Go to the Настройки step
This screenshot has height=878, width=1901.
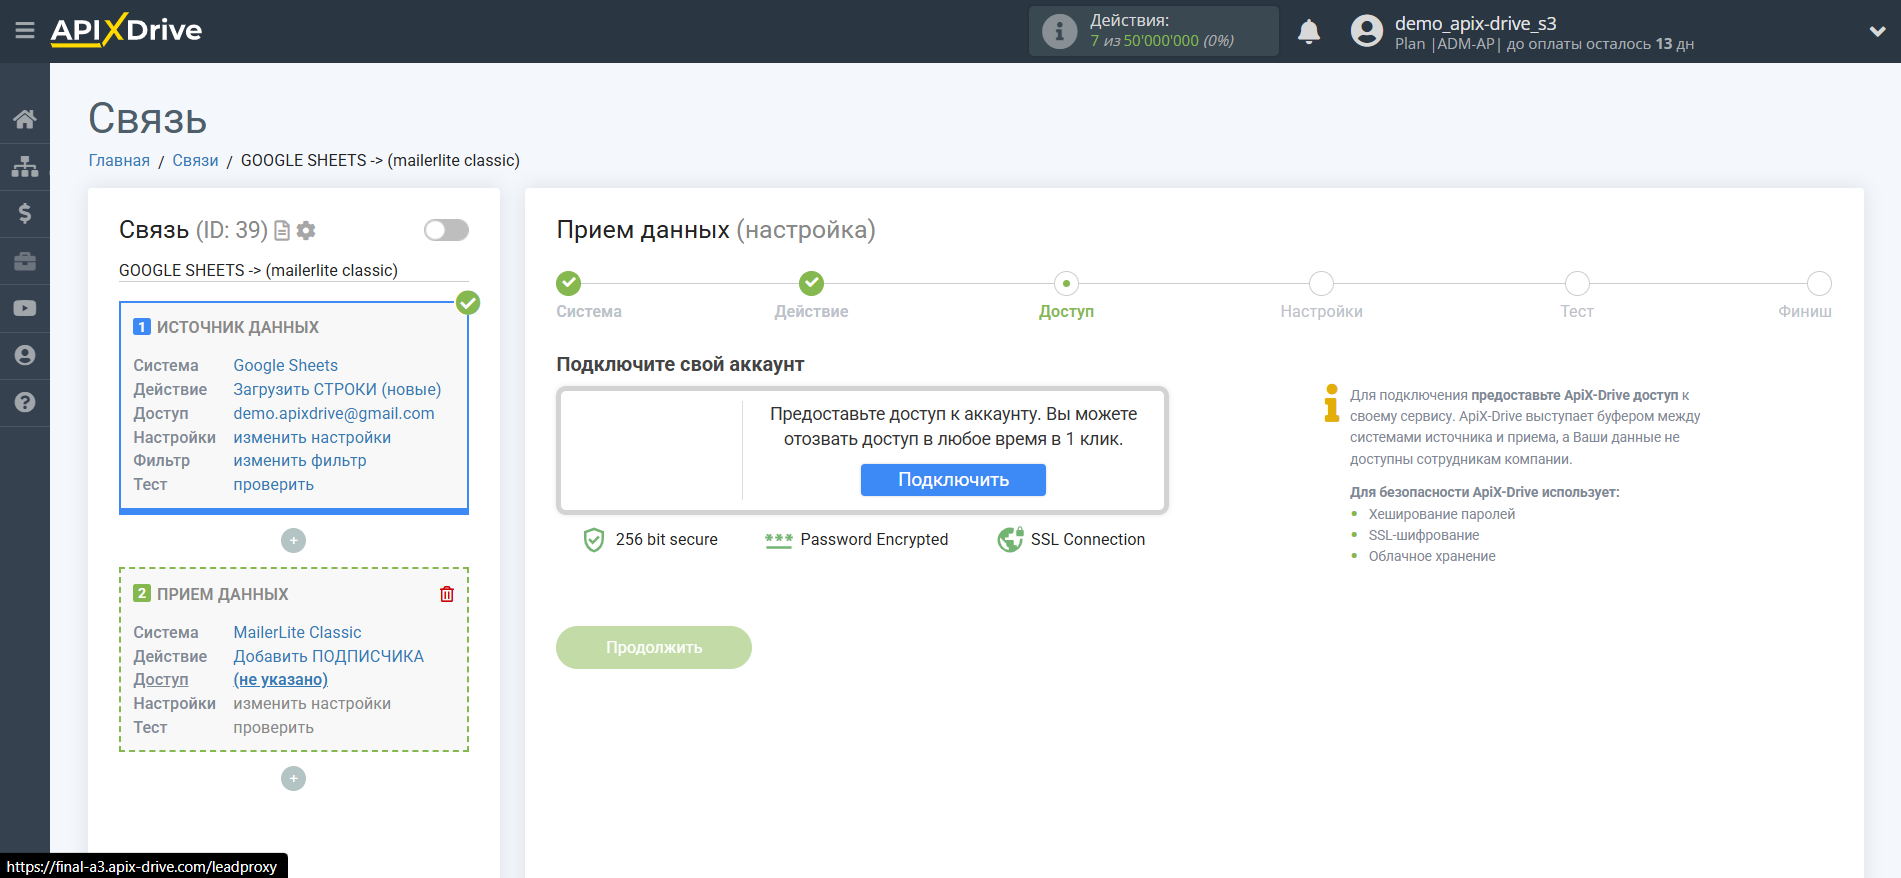point(1321,283)
